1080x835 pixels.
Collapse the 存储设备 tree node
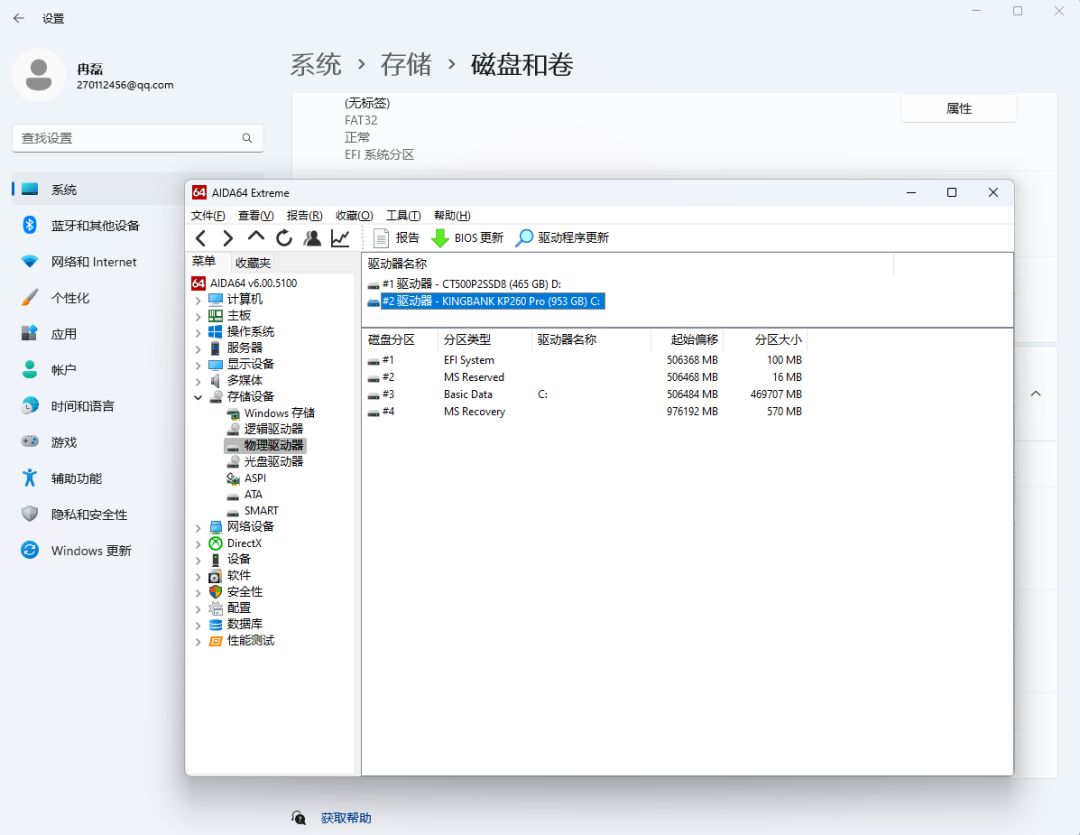click(x=198, y=398)
